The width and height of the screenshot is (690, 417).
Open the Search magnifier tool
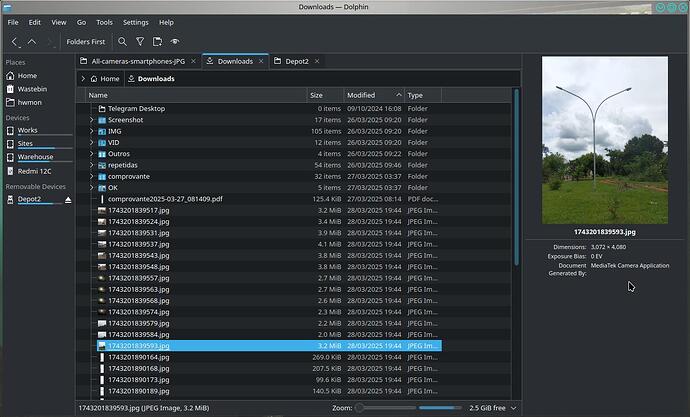click(x=122, y=42)
